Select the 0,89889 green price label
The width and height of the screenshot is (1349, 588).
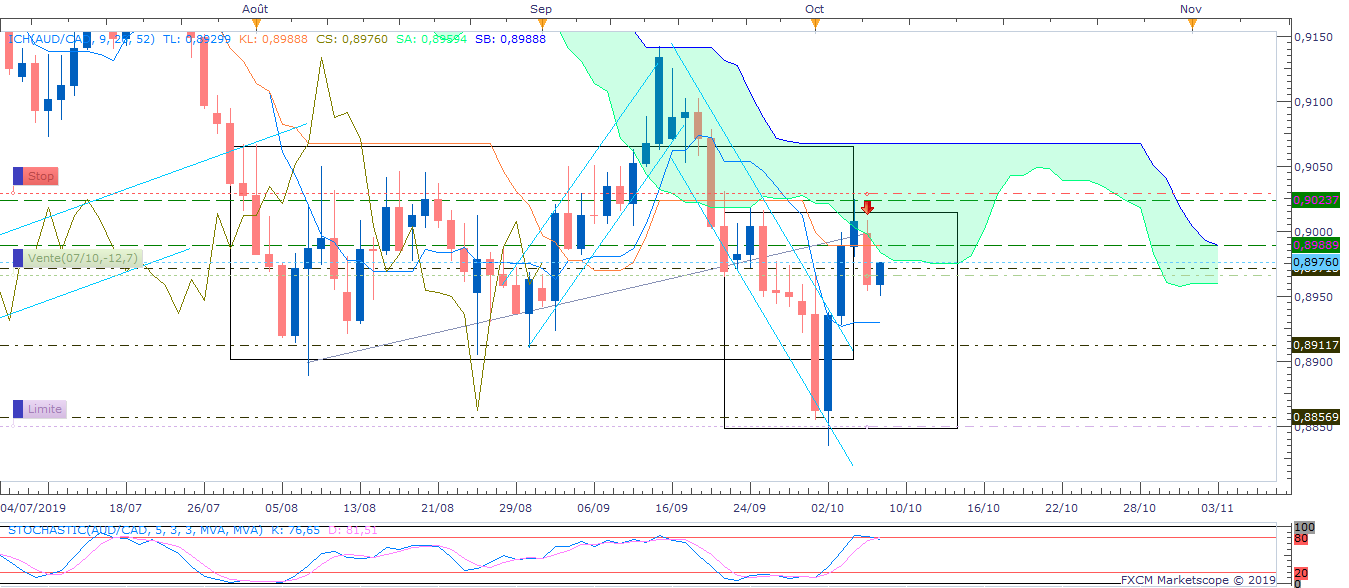coord(1316,245)
